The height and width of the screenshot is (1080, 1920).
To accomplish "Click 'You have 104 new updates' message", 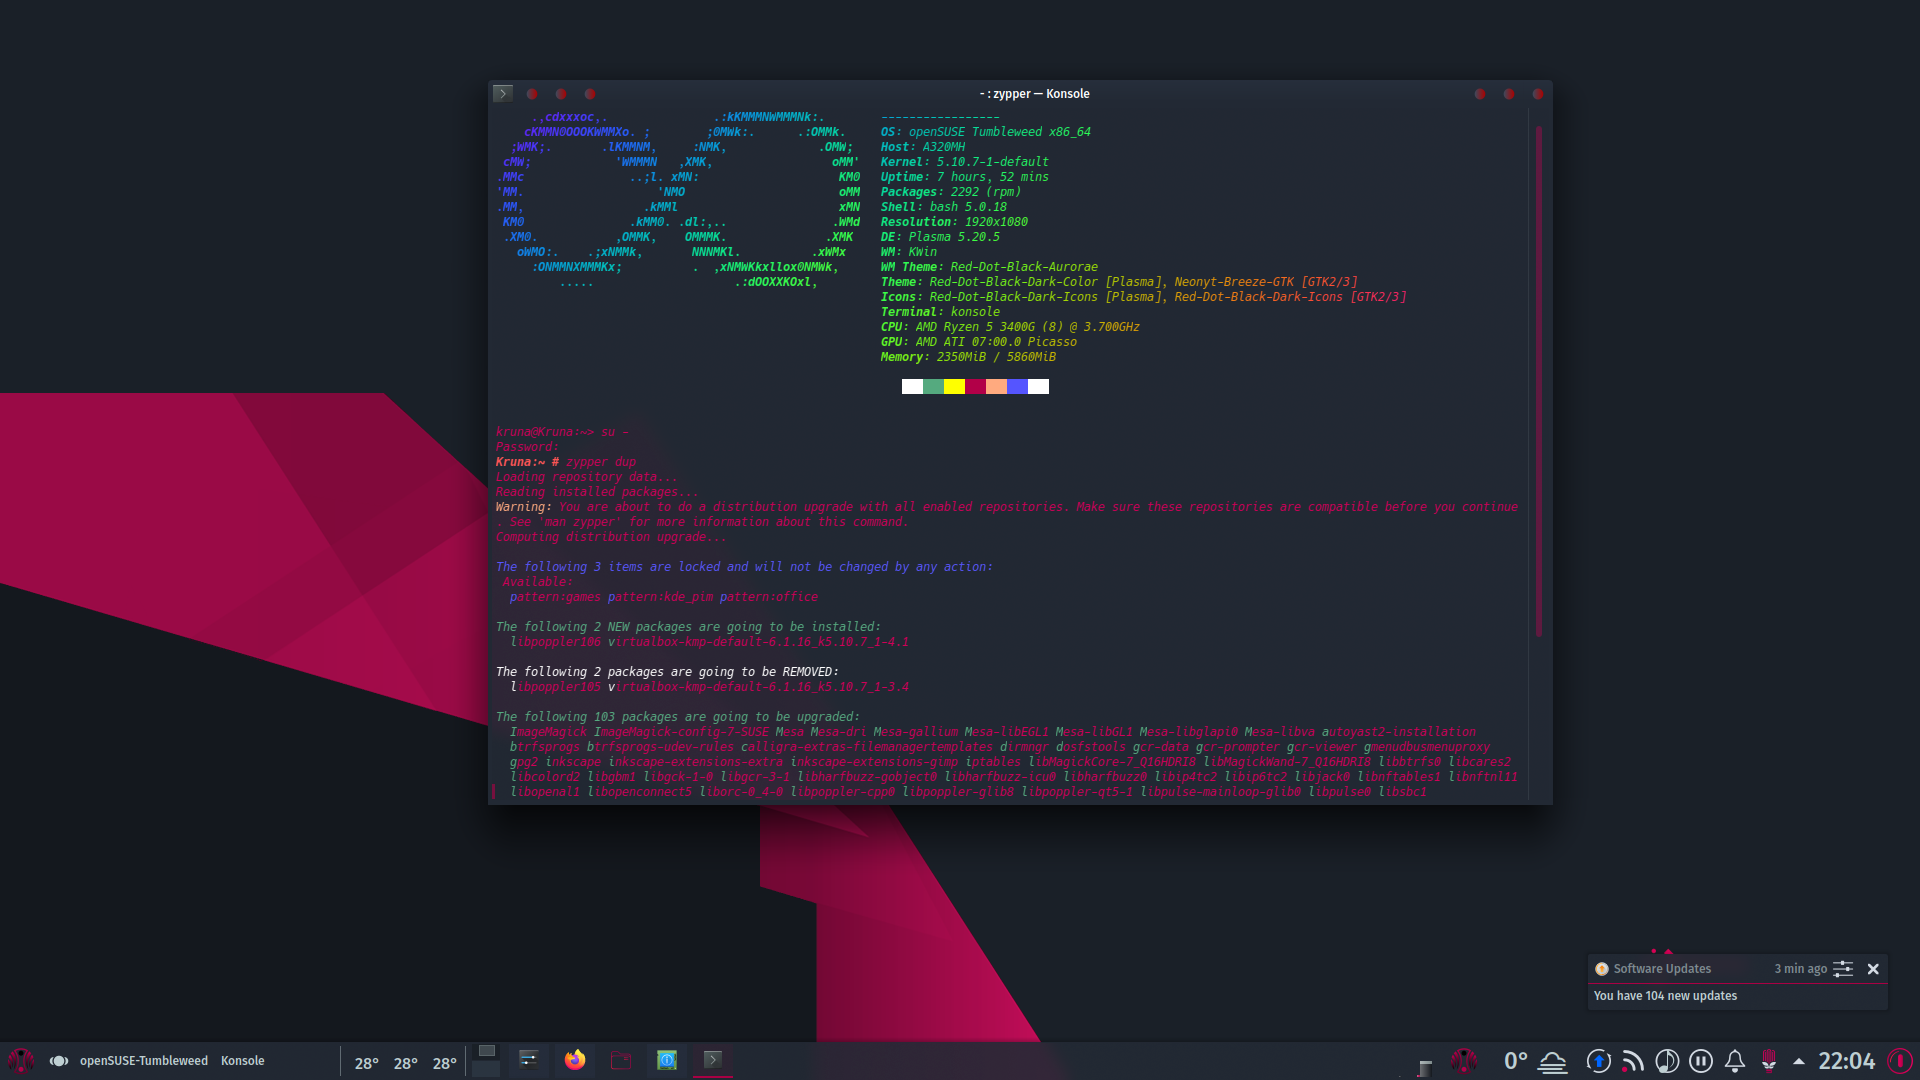I will coord(1665,996).
